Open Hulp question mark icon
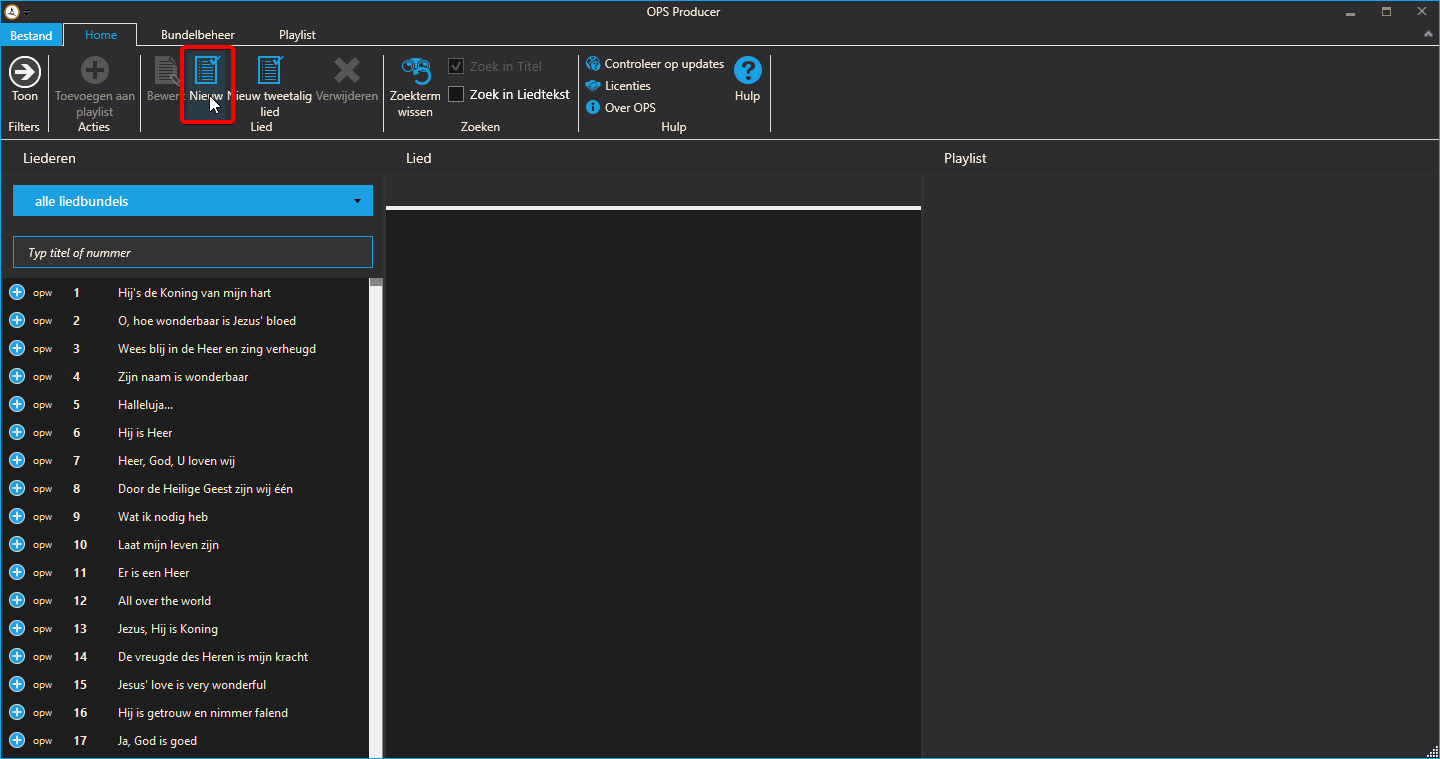The width and height of the screenshot is (1440, 759). 747,71
